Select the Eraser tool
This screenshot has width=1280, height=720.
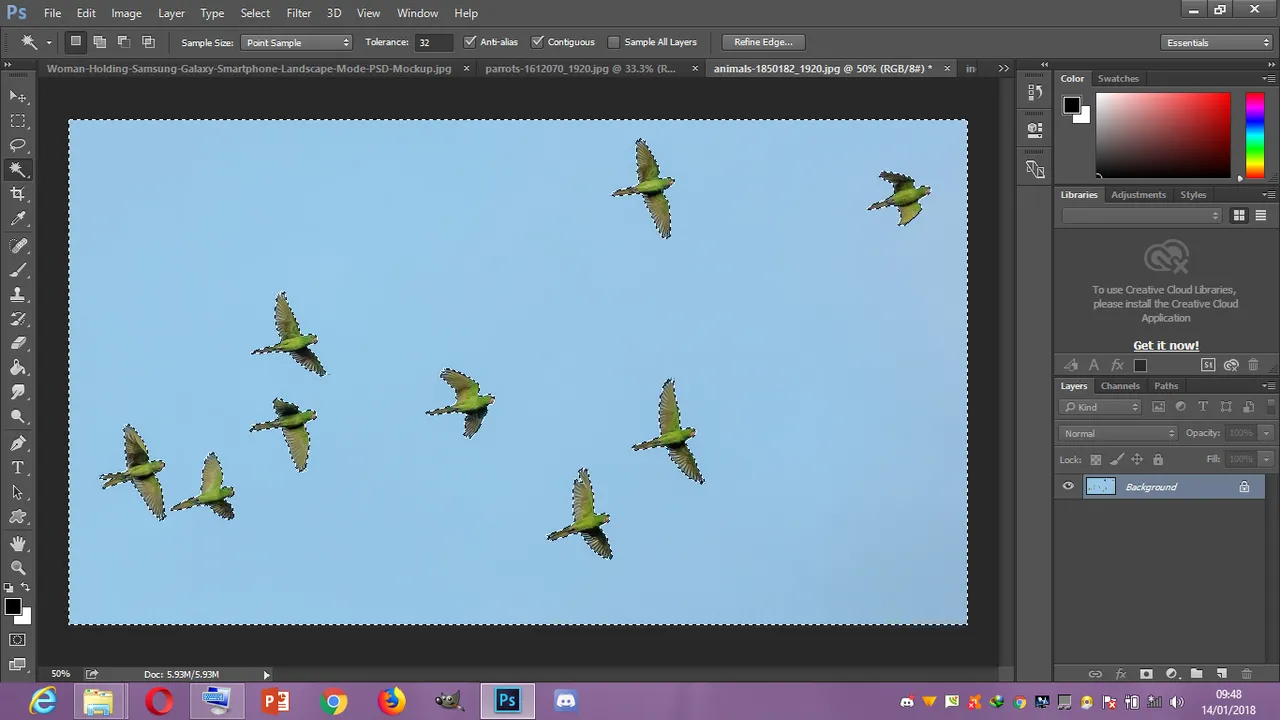click(x=18, y=344)
